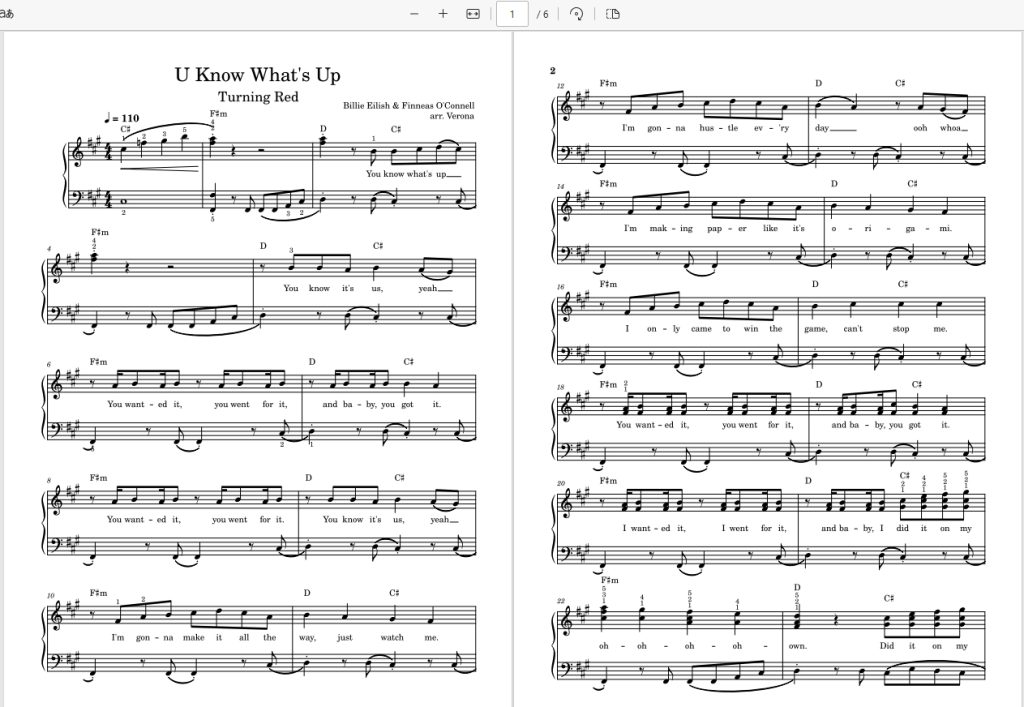The image size is (1024, 707).
Task: Rotate the document with the rotate icon
Action: tap(576, 14)
